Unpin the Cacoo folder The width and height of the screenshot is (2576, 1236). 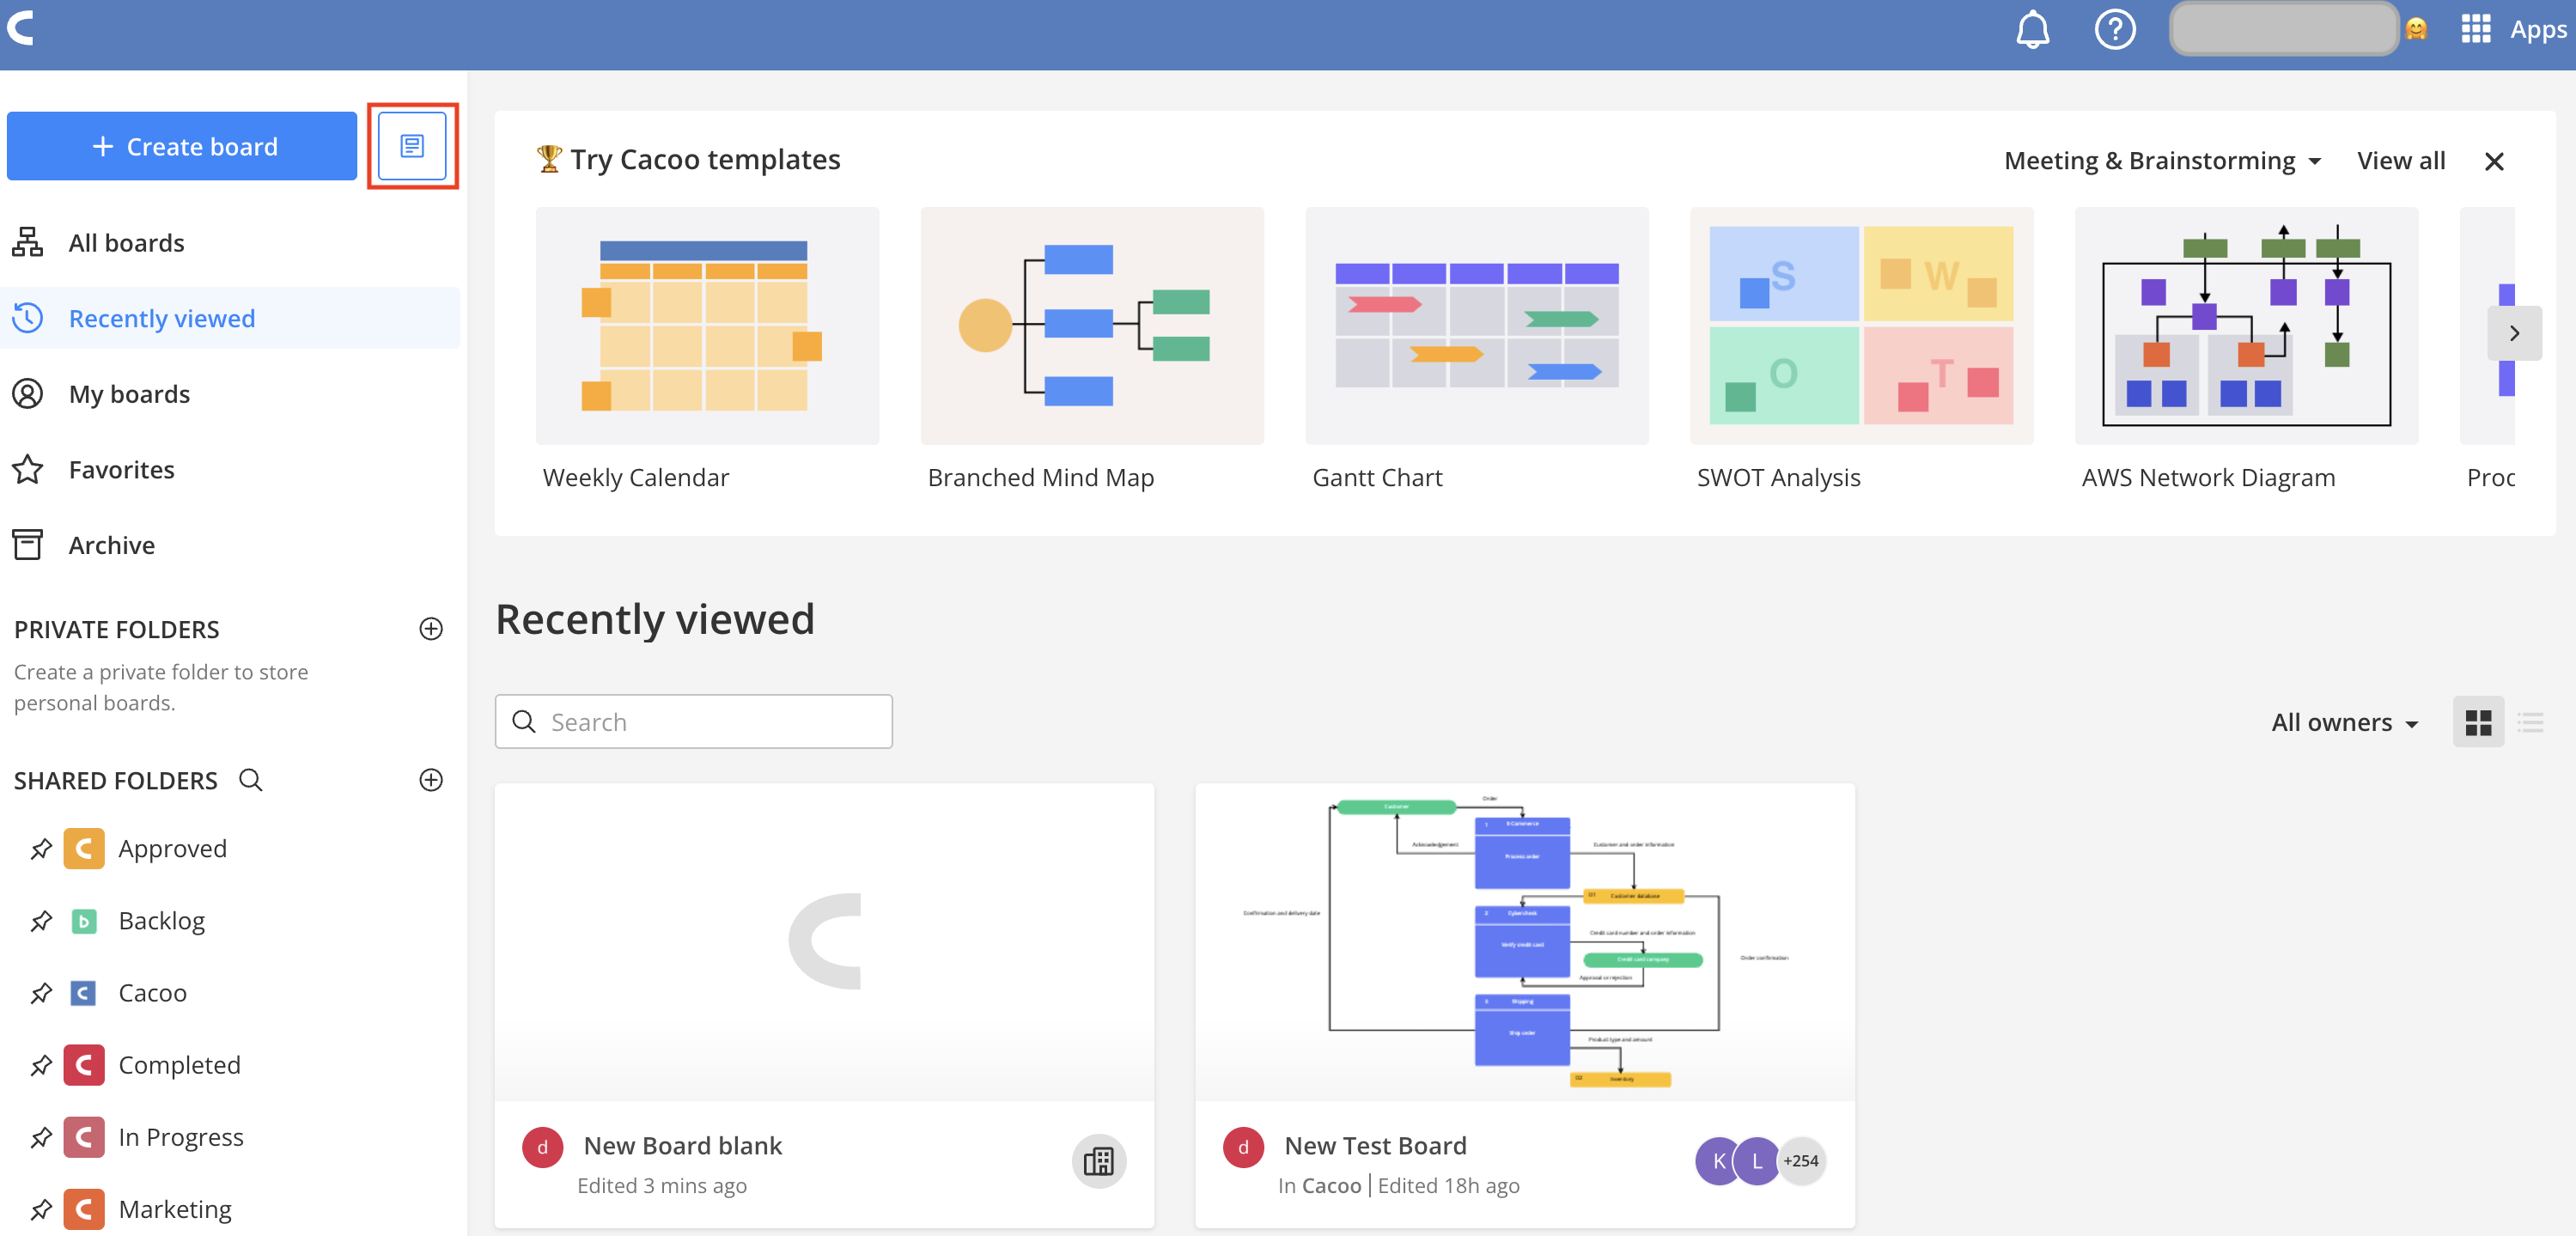41,993
